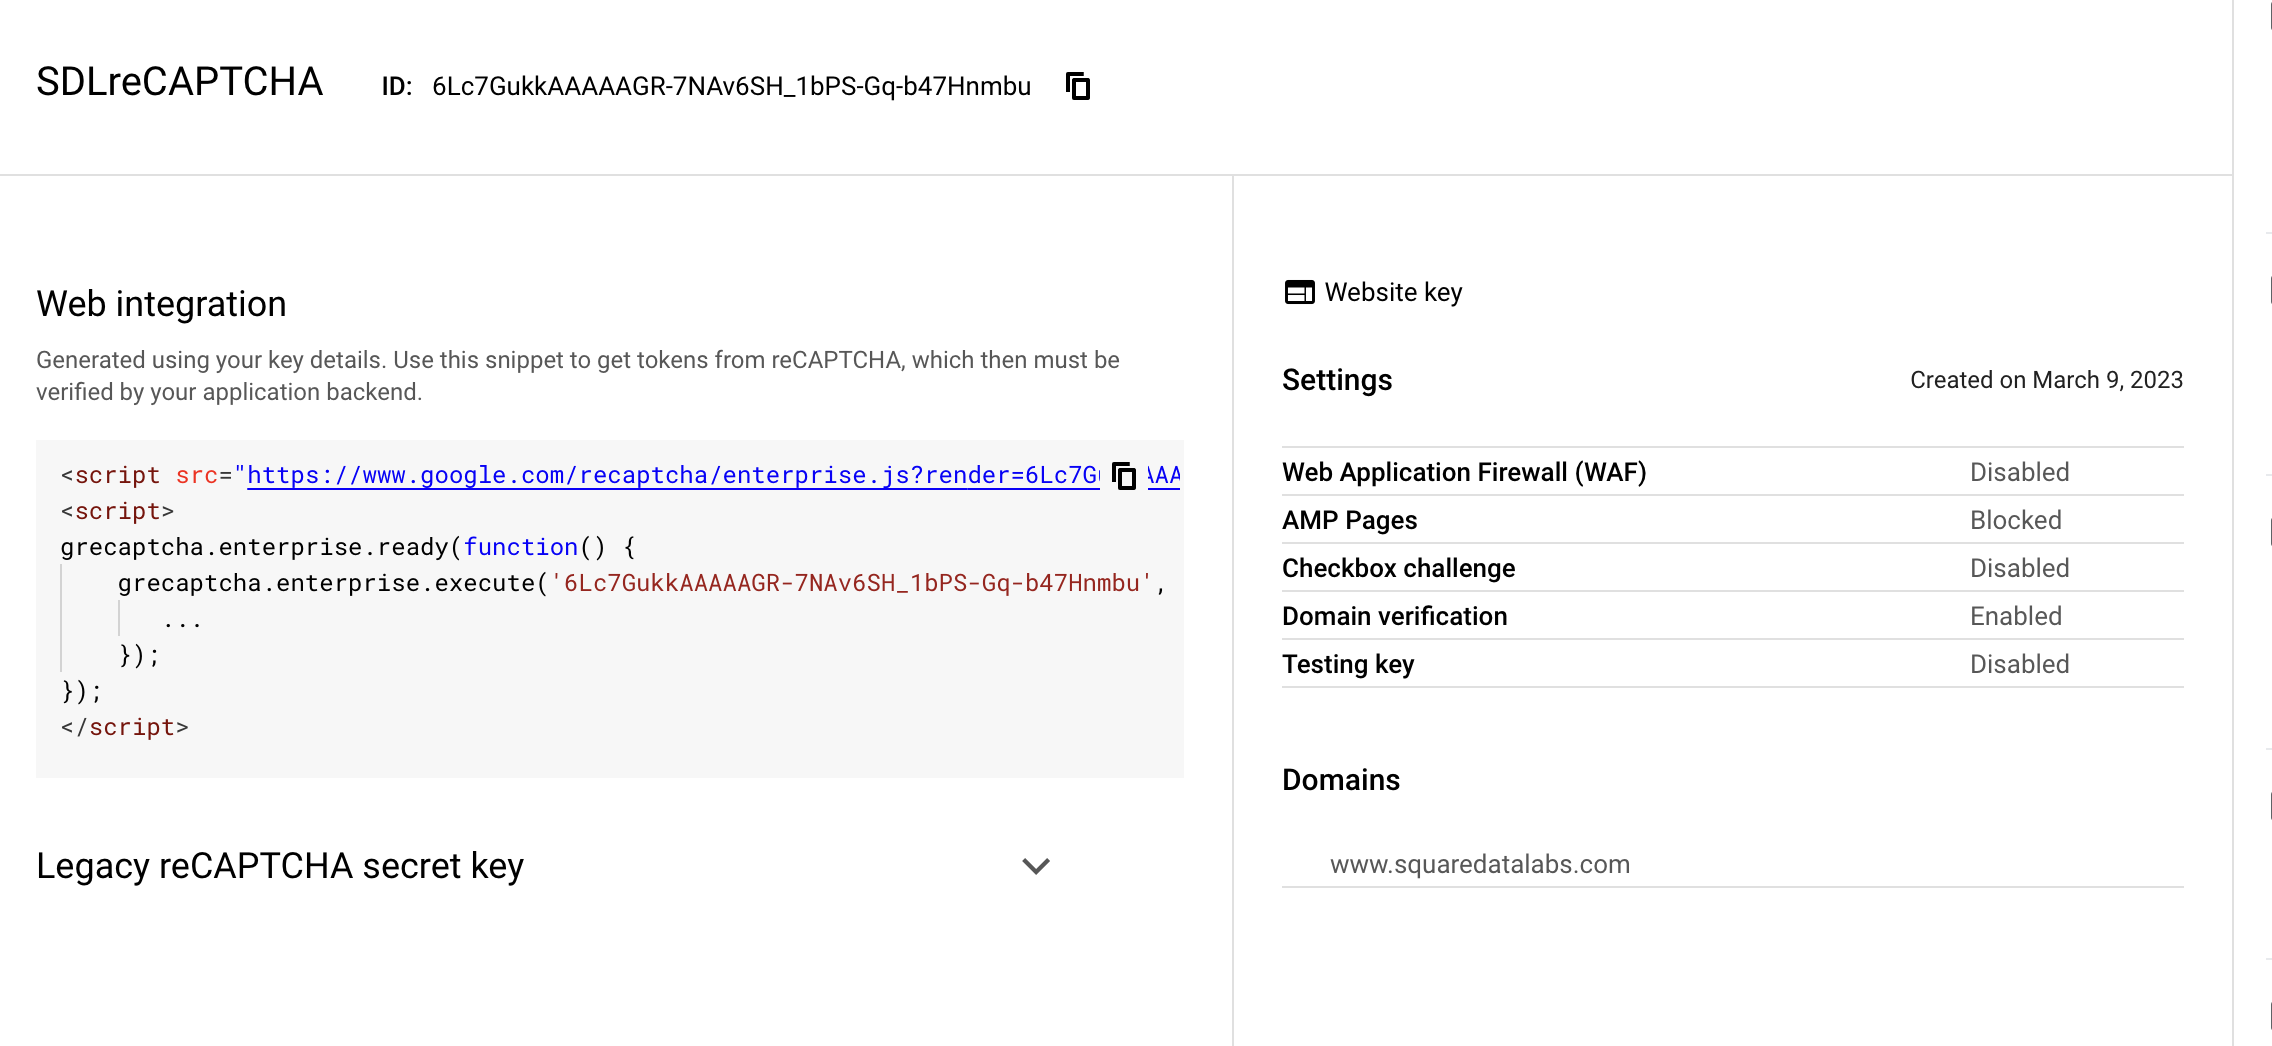Screen dimensions: 2272x1046
Task: Click the Domain verification setting label
Action: coord(1394,616)
